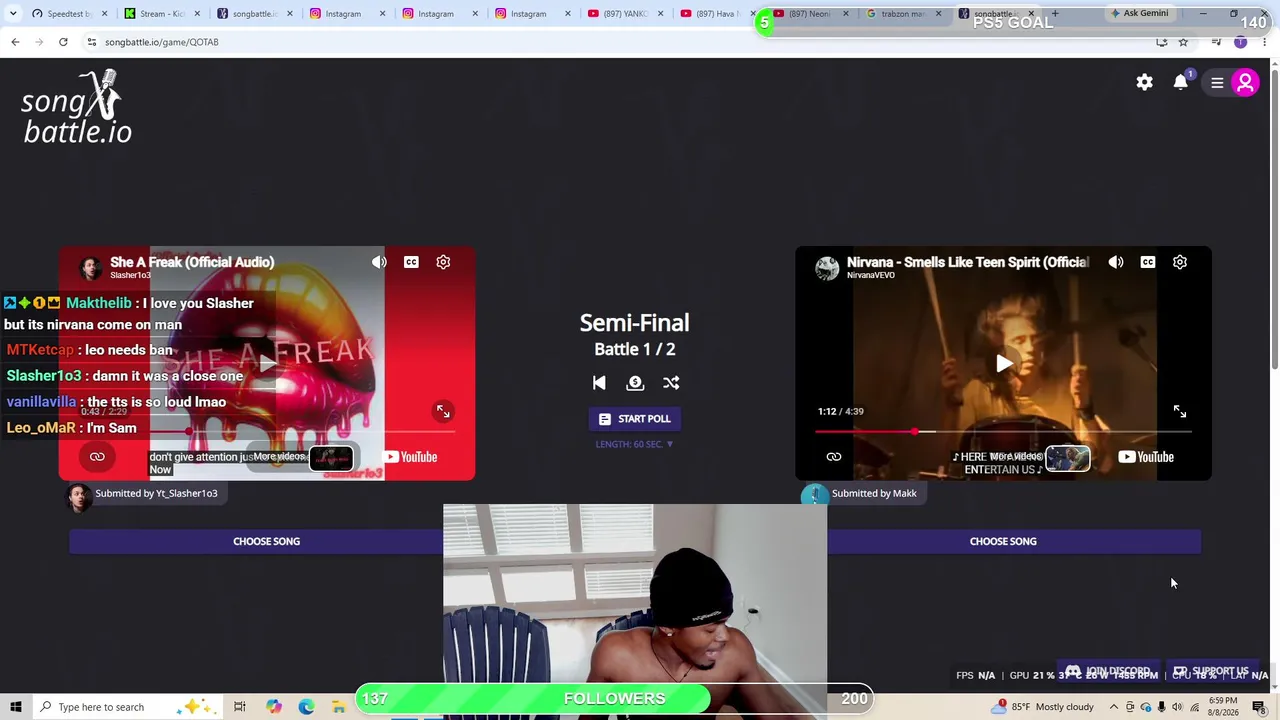Image resolution: width=1280 pixels, height=720 pixels.
Task: Open the notifications bell
Action: [x=1181, y=83]
